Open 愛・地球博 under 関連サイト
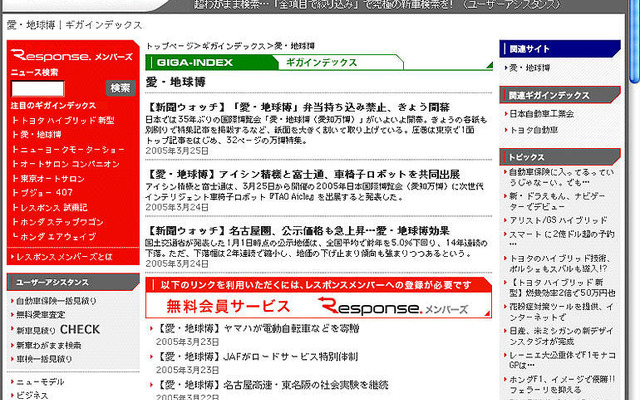Image resolution: width=640 pixels, height=400 pixels. [529, 68]
